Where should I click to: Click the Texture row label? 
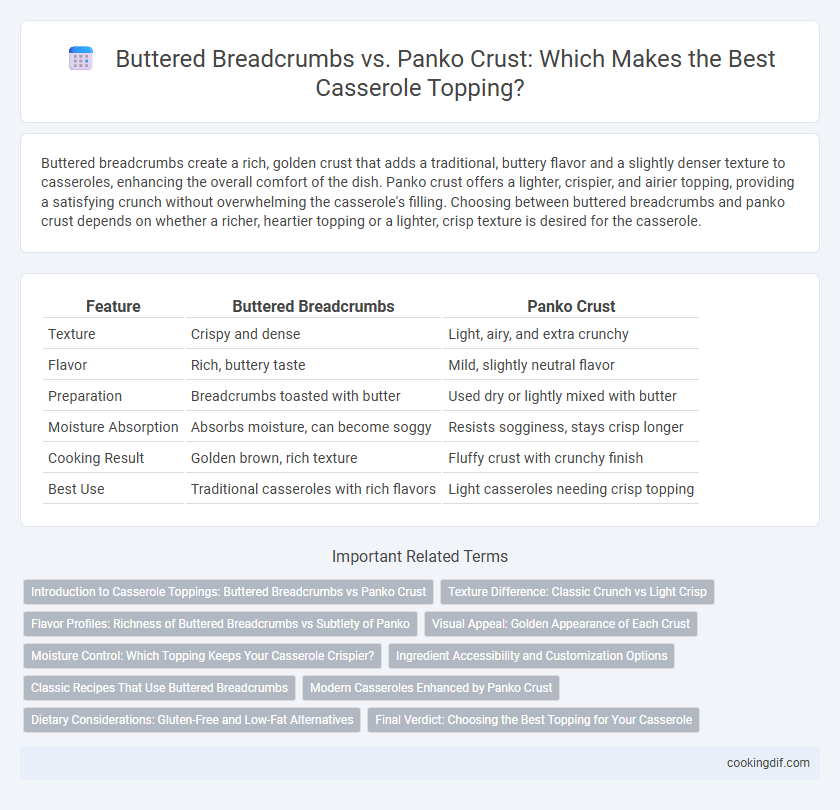click(72, 334)
